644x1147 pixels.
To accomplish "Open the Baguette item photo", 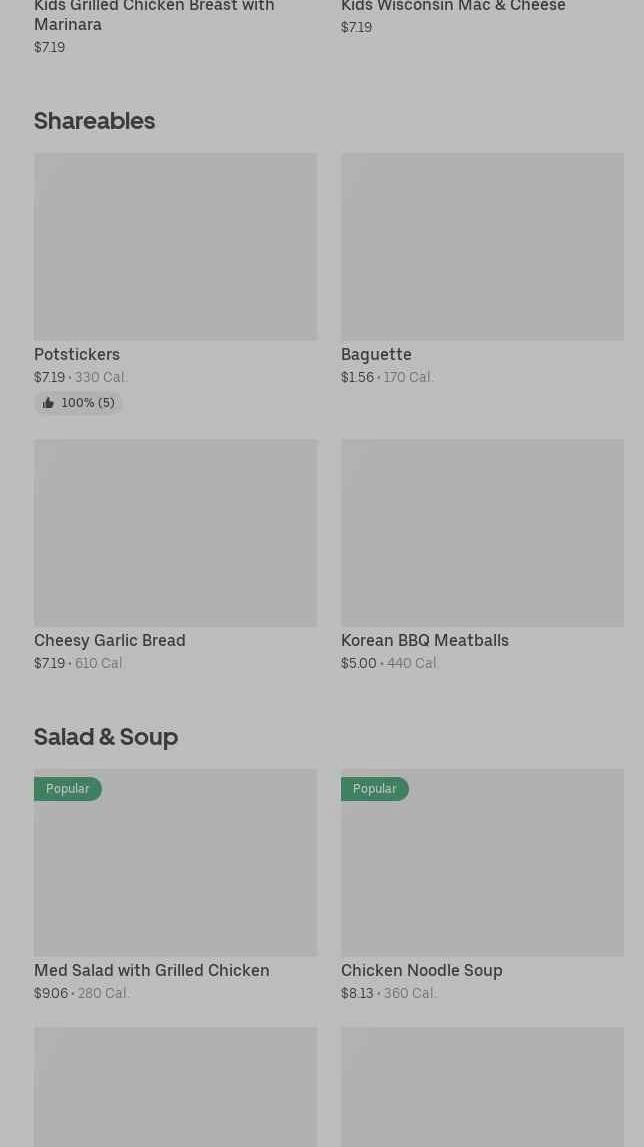I will click(x=482, y=247).
